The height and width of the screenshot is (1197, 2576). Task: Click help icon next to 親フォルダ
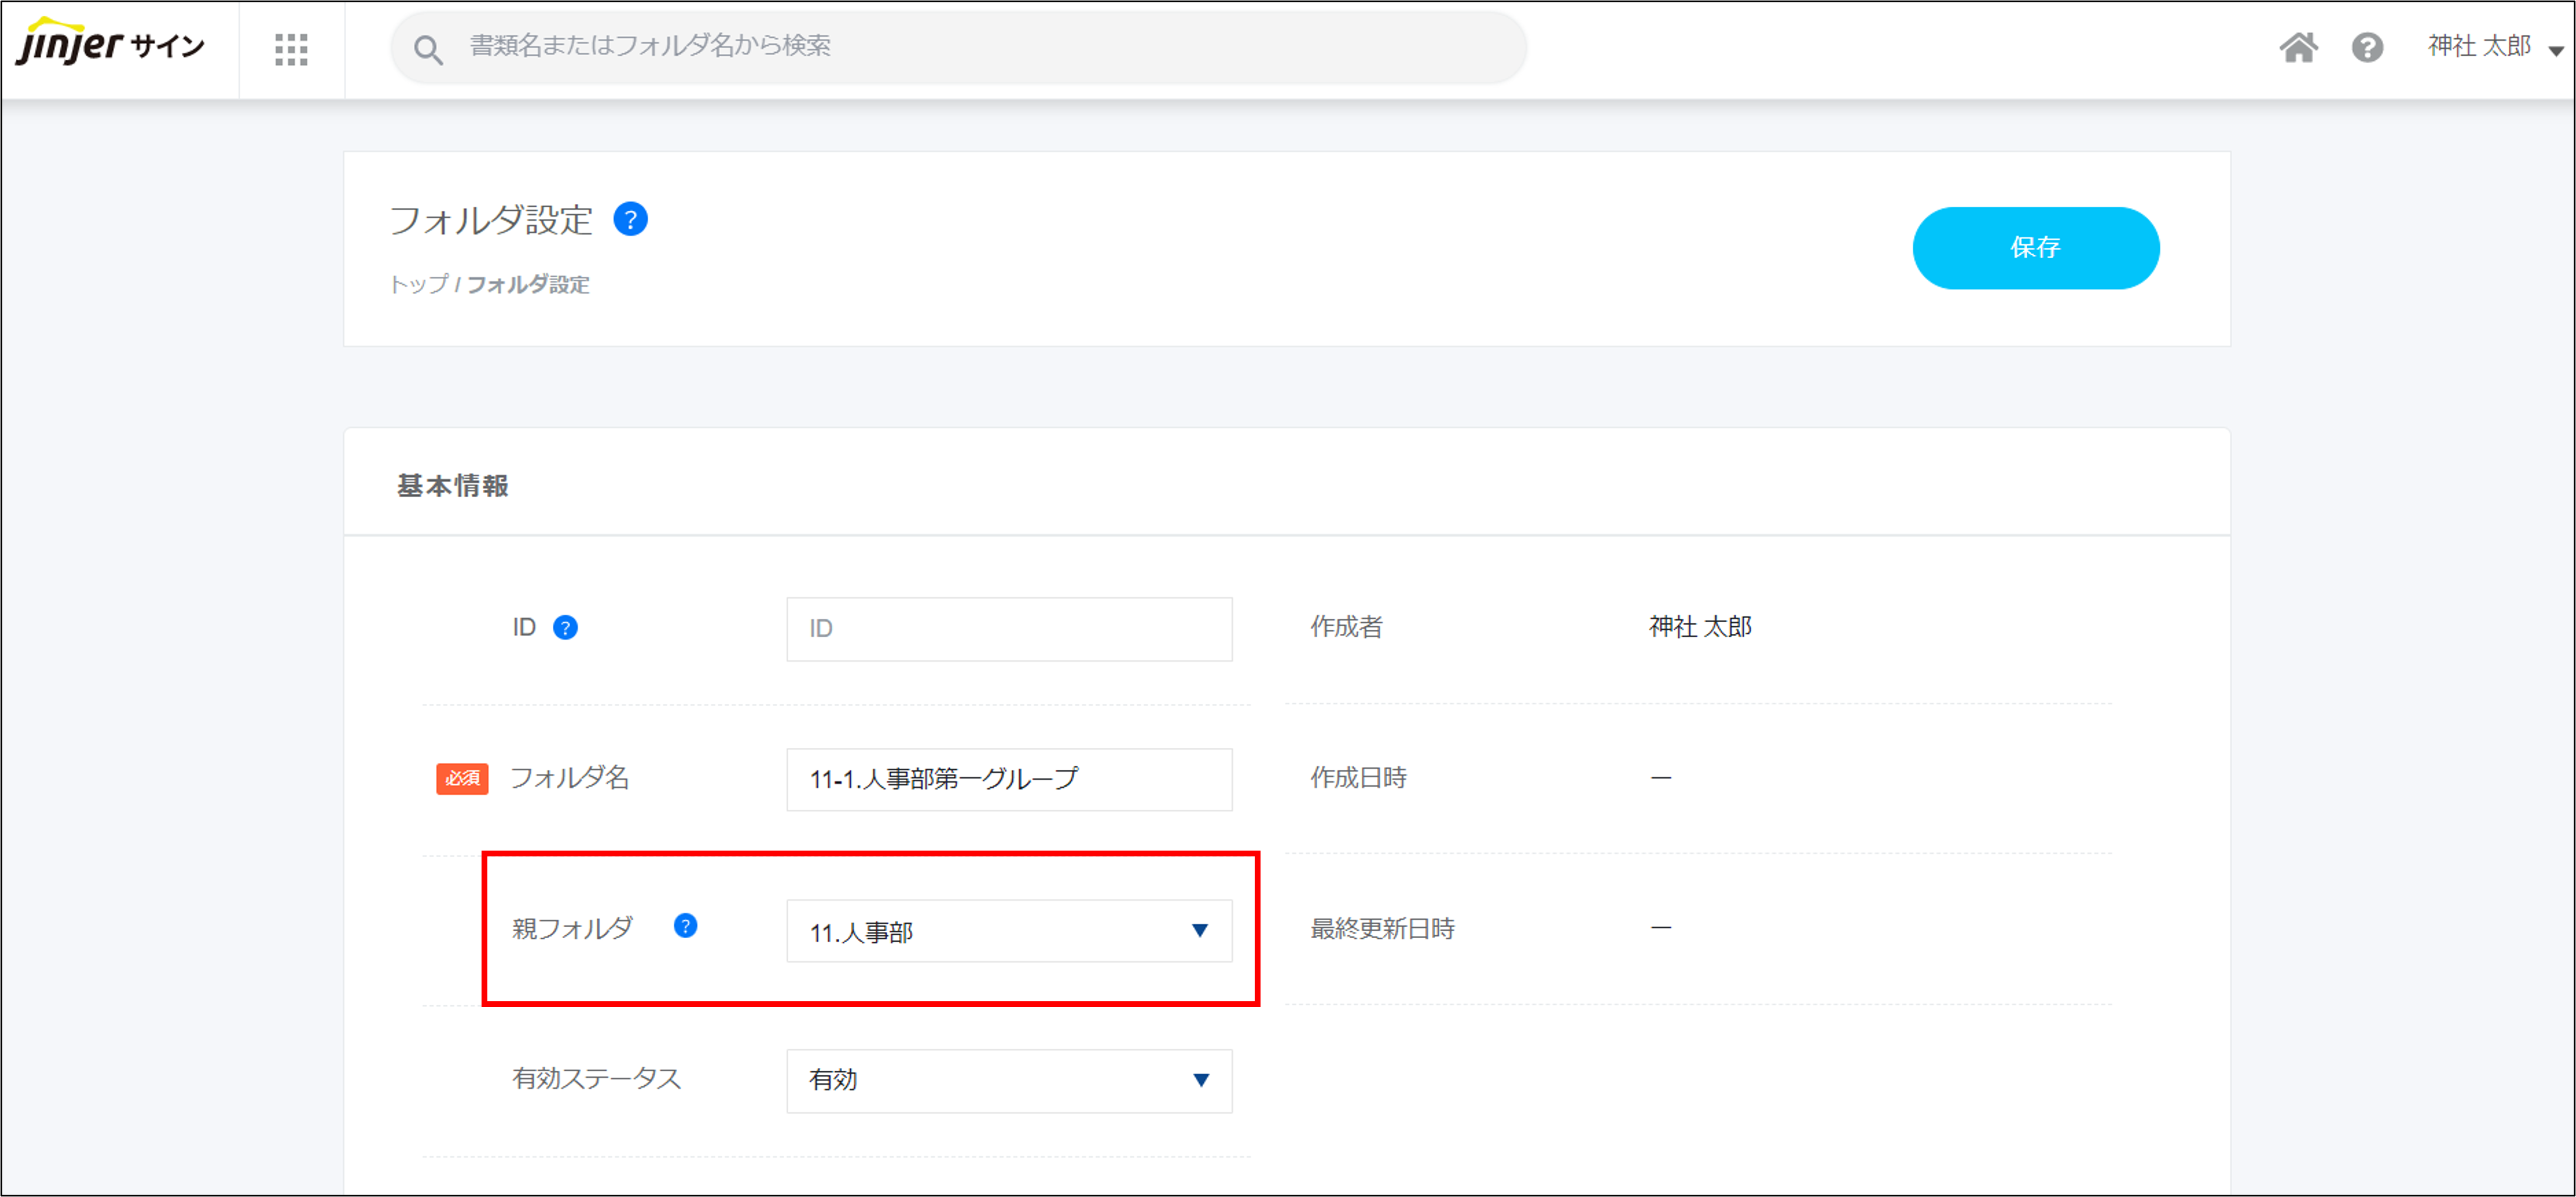tap(685, 926)
